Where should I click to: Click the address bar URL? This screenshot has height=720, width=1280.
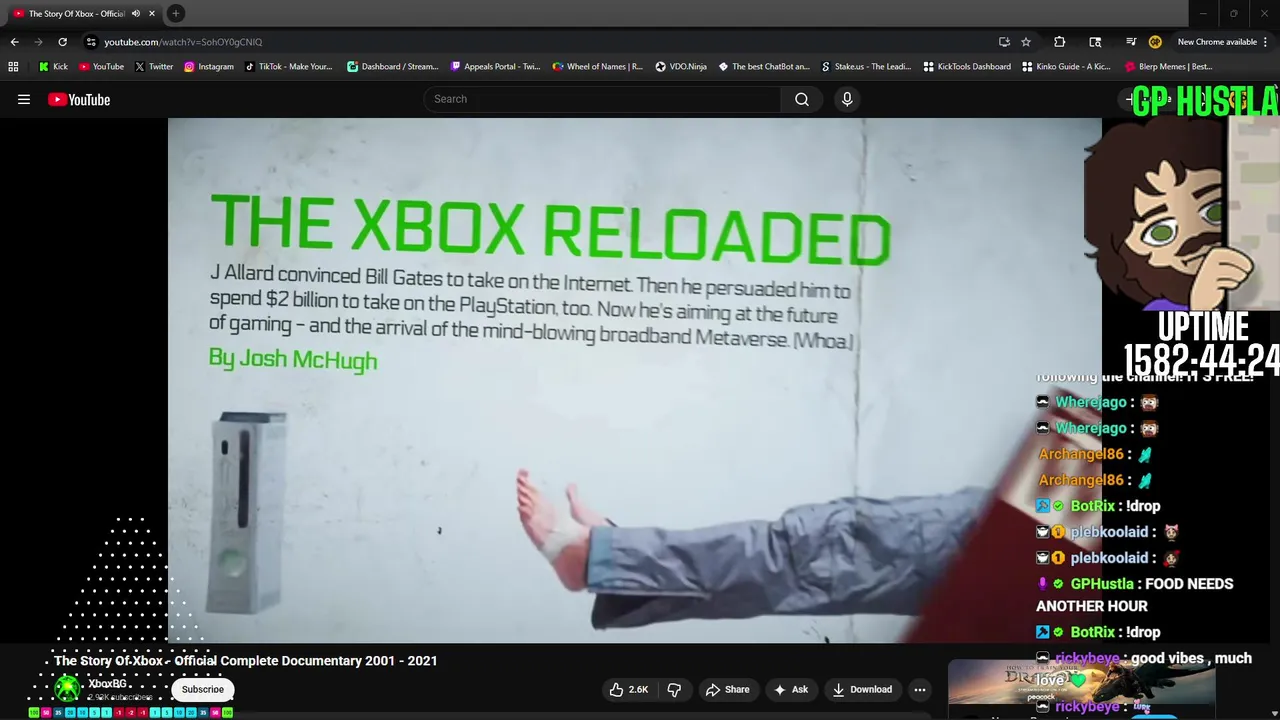pyautogui.click(x=183, y=42)
